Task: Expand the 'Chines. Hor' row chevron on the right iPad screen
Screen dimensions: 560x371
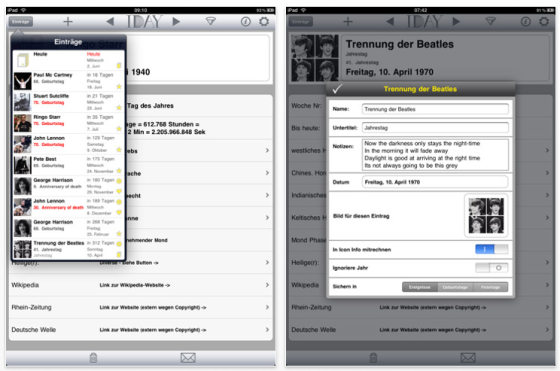Action: [547, 173]
